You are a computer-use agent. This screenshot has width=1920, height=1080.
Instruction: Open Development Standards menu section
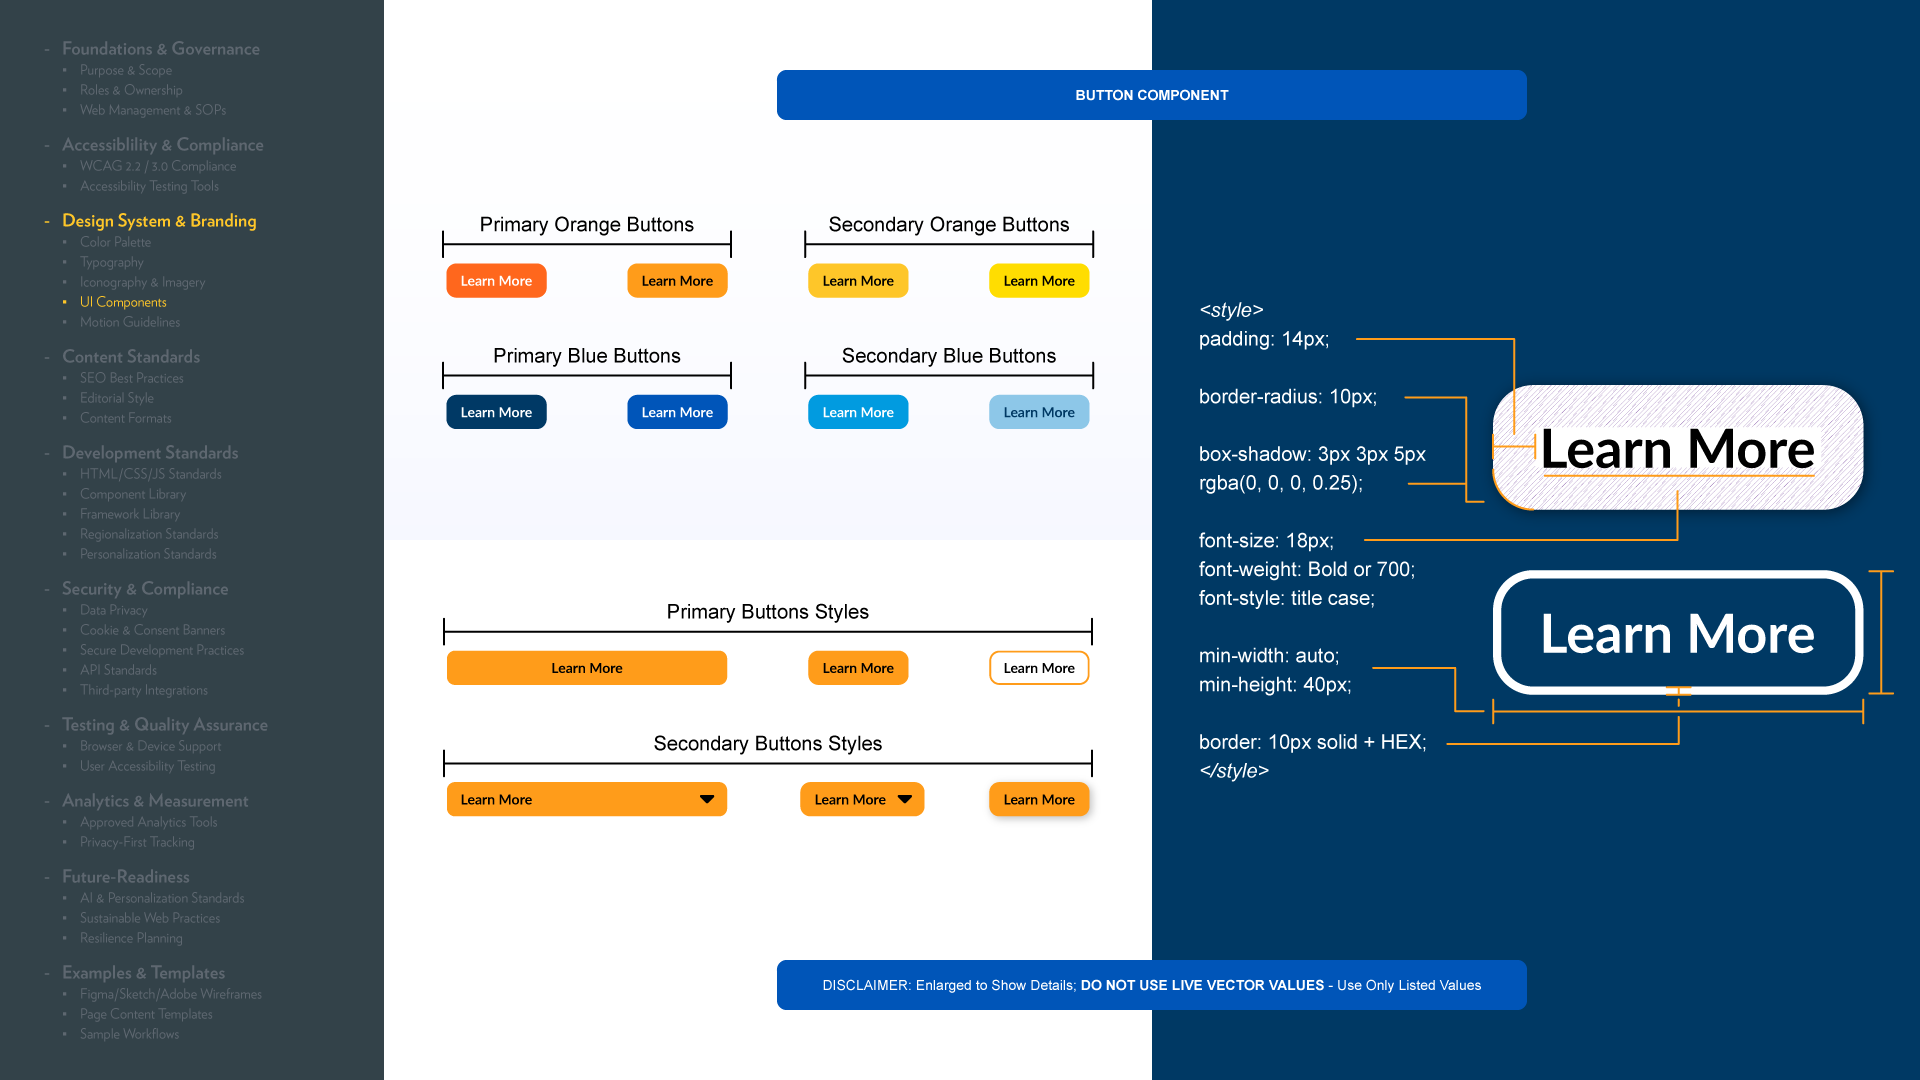pyautogui.click(x=150, y=453)
